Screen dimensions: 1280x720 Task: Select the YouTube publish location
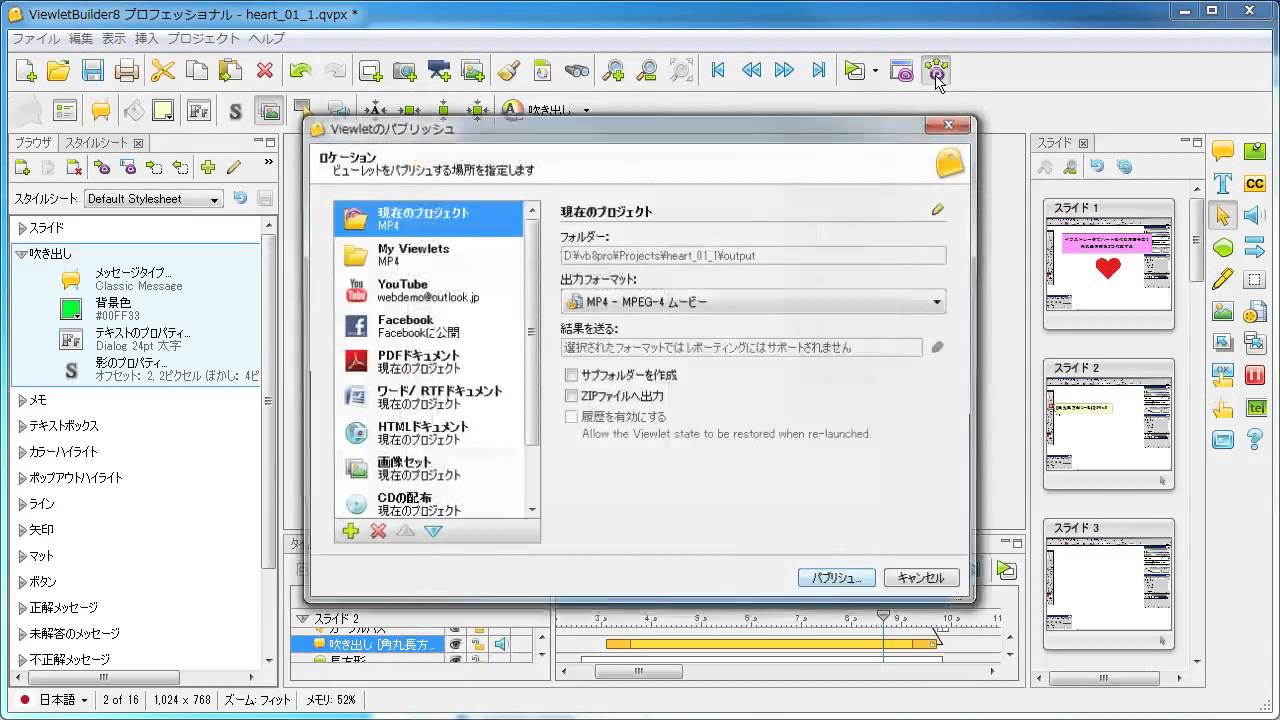point(430,290)
